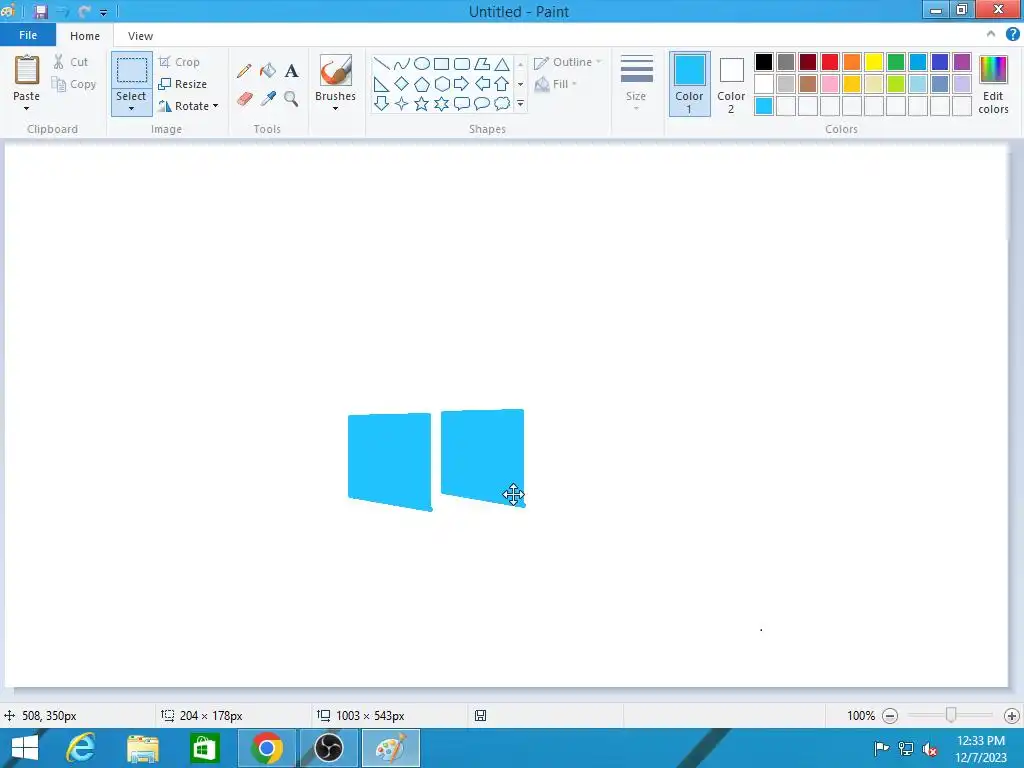Choose the Left arrow shape
1024x768 pixels.
[482, 84]
